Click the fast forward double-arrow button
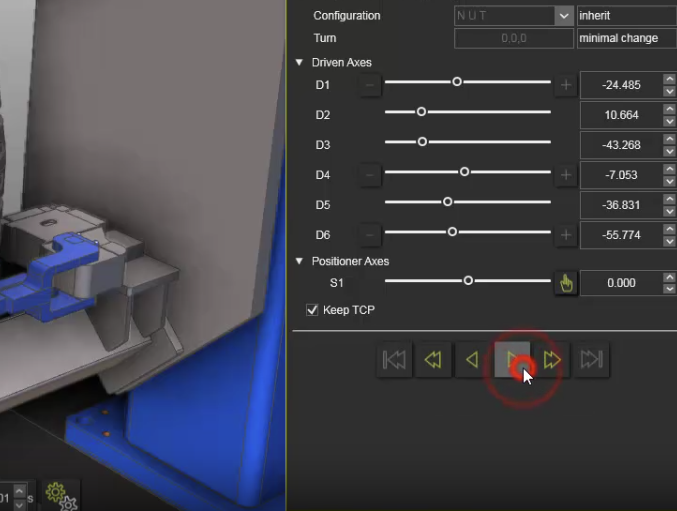Image resolution: width=677 pixels, height=511 pixels. (x=552, y=360)
